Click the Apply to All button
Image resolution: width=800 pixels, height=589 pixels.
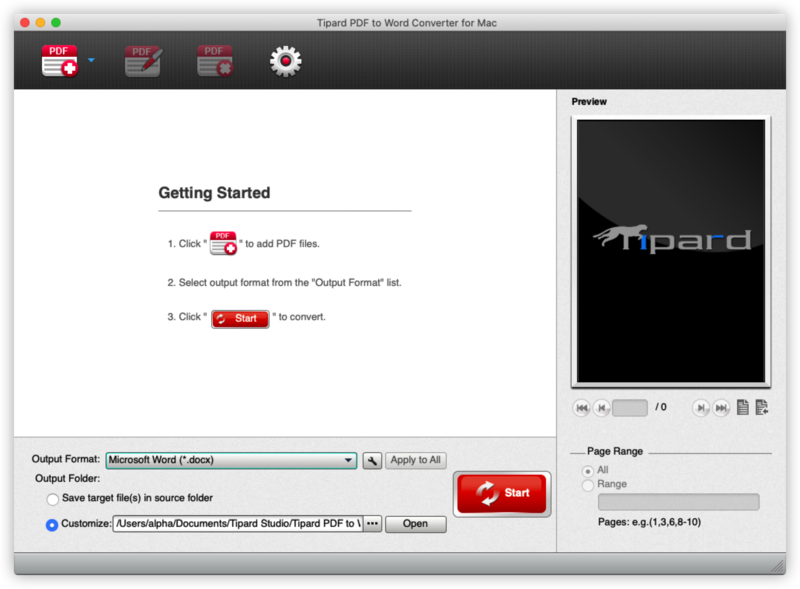point(415,460)
